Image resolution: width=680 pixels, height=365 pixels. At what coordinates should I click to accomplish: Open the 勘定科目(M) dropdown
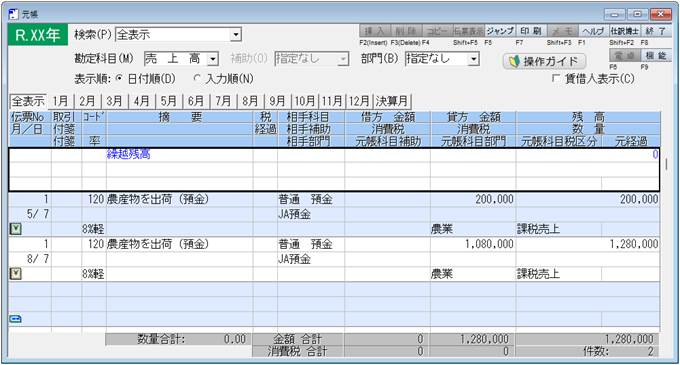[x=213, y=59]
